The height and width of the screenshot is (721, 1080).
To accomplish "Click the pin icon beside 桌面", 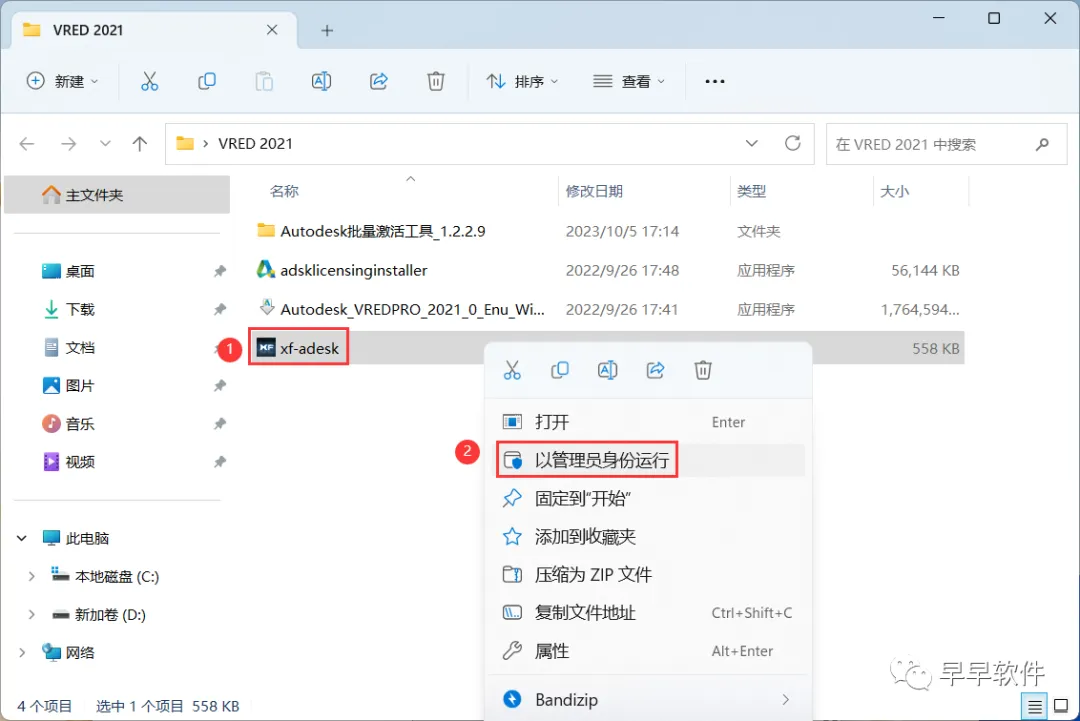I will point(220,271).
